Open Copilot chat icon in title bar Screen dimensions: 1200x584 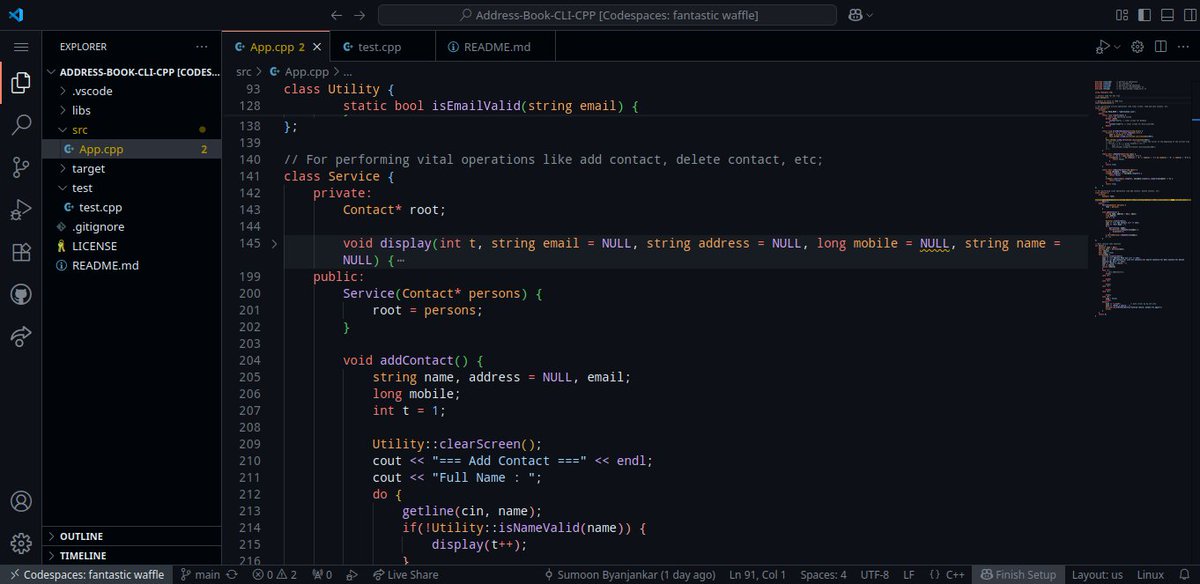click(x=855, y=15)
